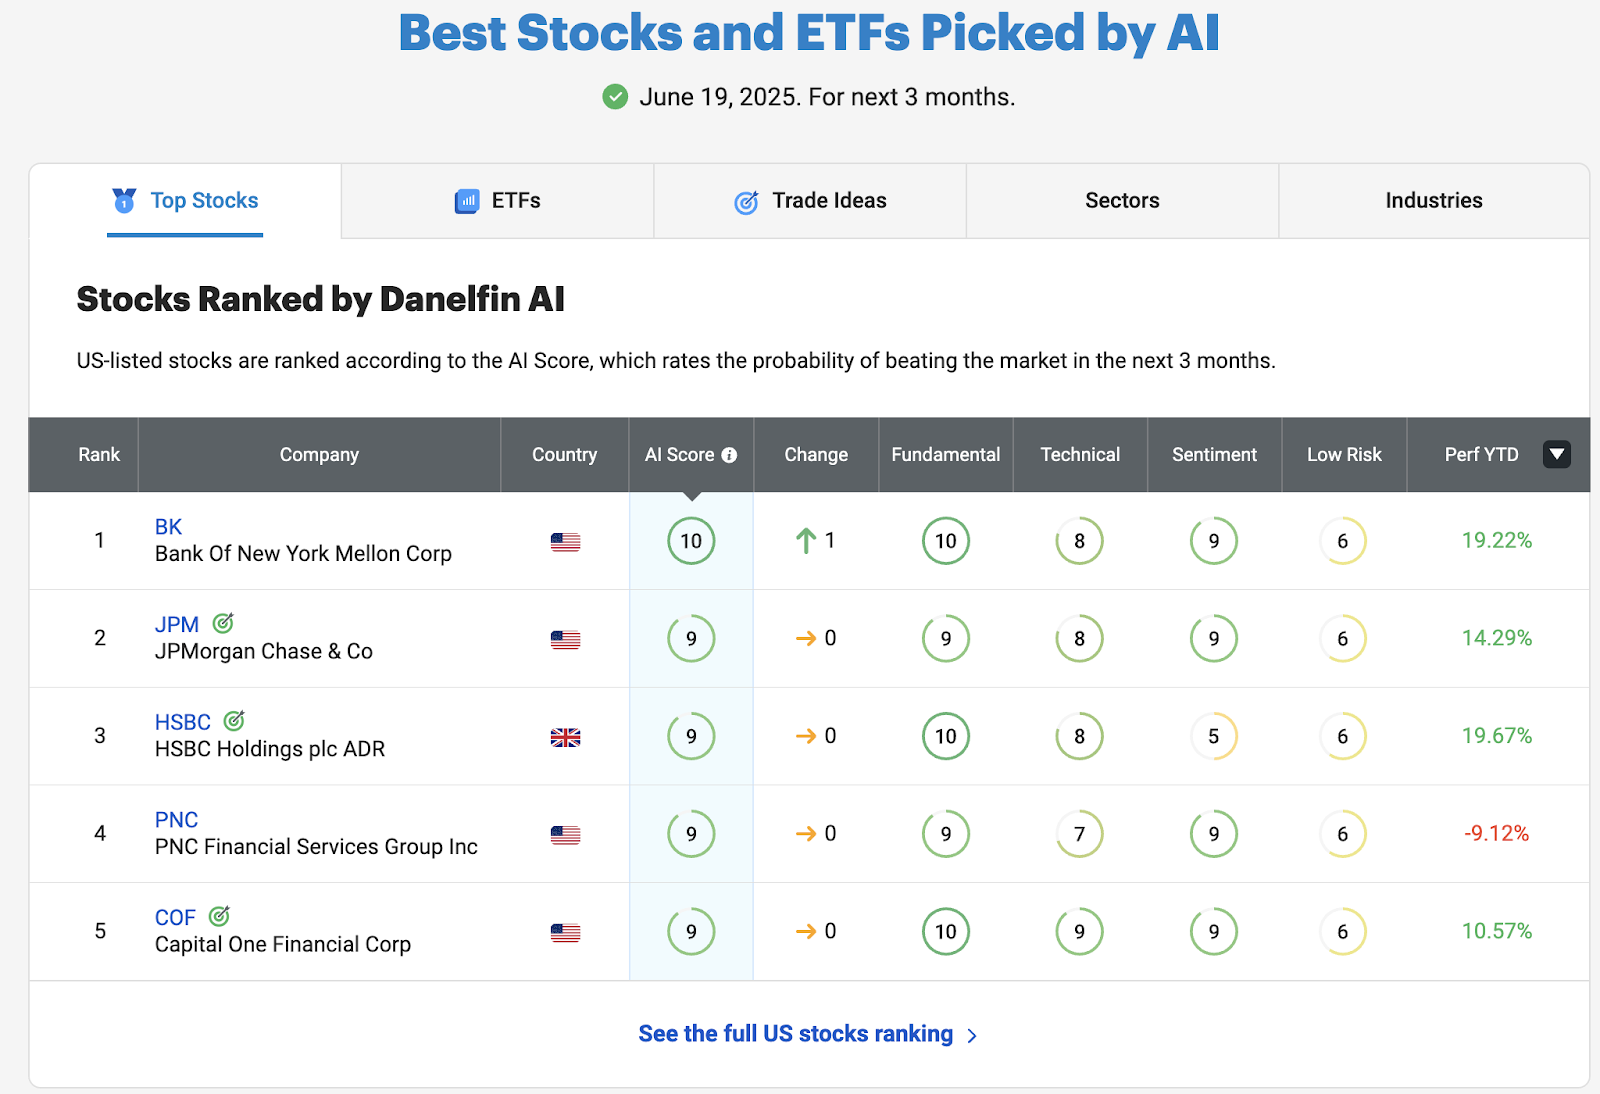Select the Sectors tab
The image size is (1600, 1094).
(x=1122, y=201)
